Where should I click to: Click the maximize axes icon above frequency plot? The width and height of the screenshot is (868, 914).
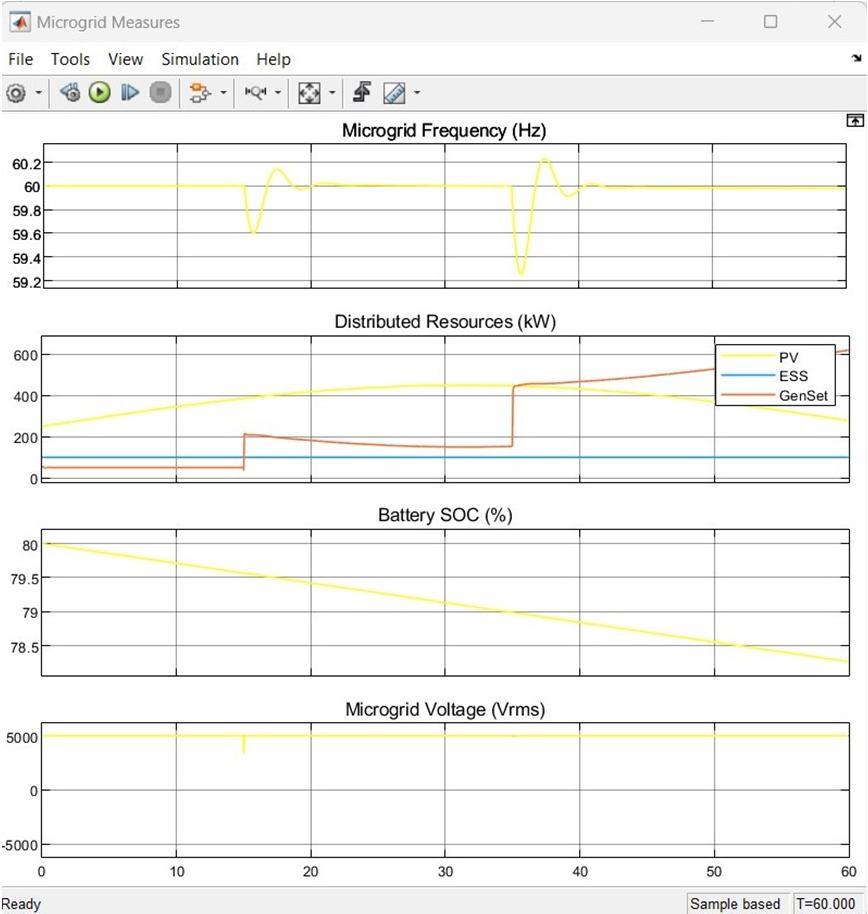coord(855,121)
